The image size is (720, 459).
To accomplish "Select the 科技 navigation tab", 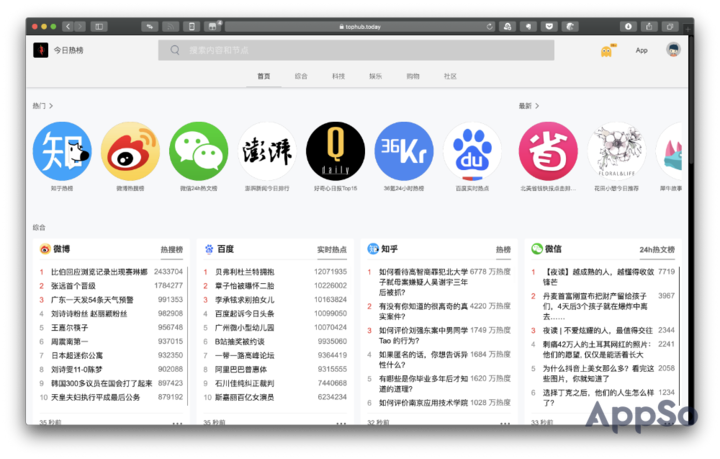I will click(338, 76).
